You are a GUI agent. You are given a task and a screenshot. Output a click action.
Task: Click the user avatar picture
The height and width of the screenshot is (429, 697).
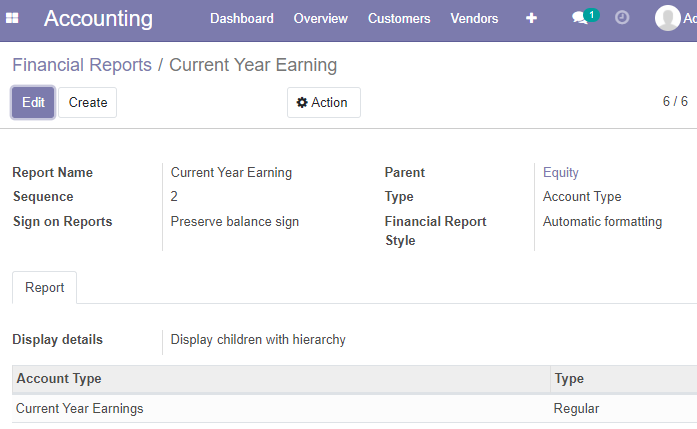click(668, 18)
